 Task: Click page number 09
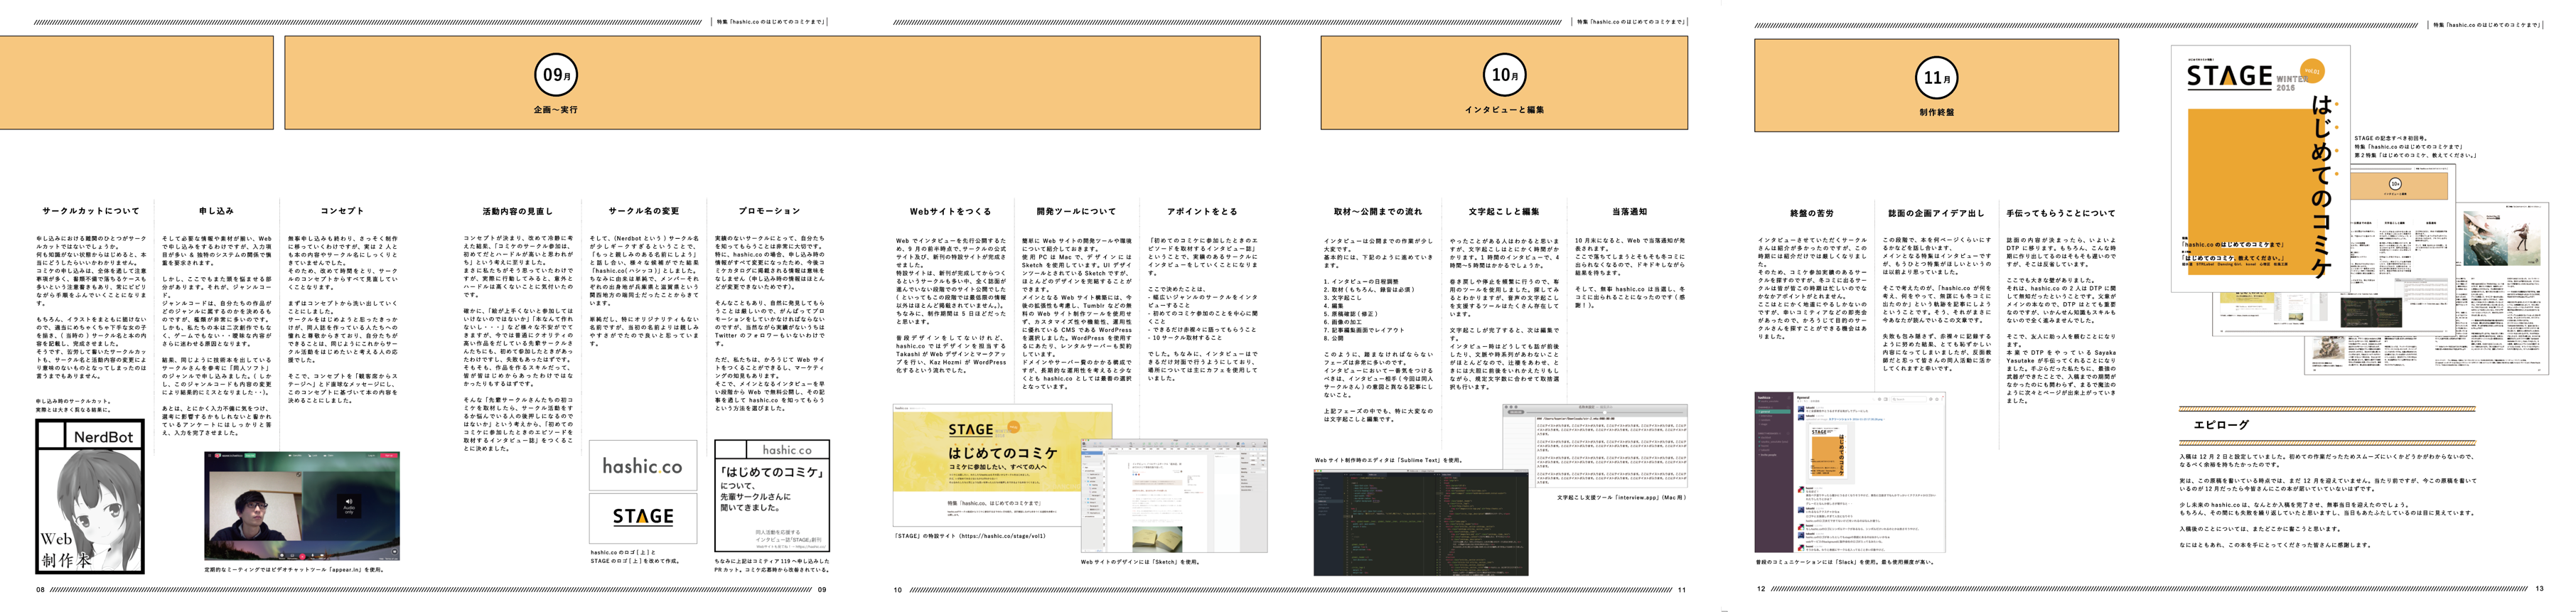pyautogui.click(x=822, y=590)
